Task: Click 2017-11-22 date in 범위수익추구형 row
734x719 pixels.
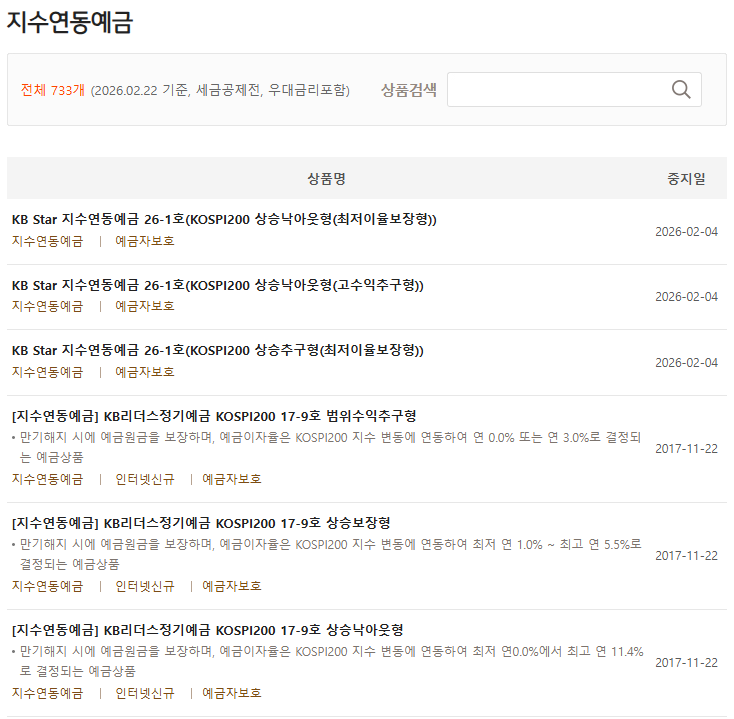Action: click(x=686, y=448)
